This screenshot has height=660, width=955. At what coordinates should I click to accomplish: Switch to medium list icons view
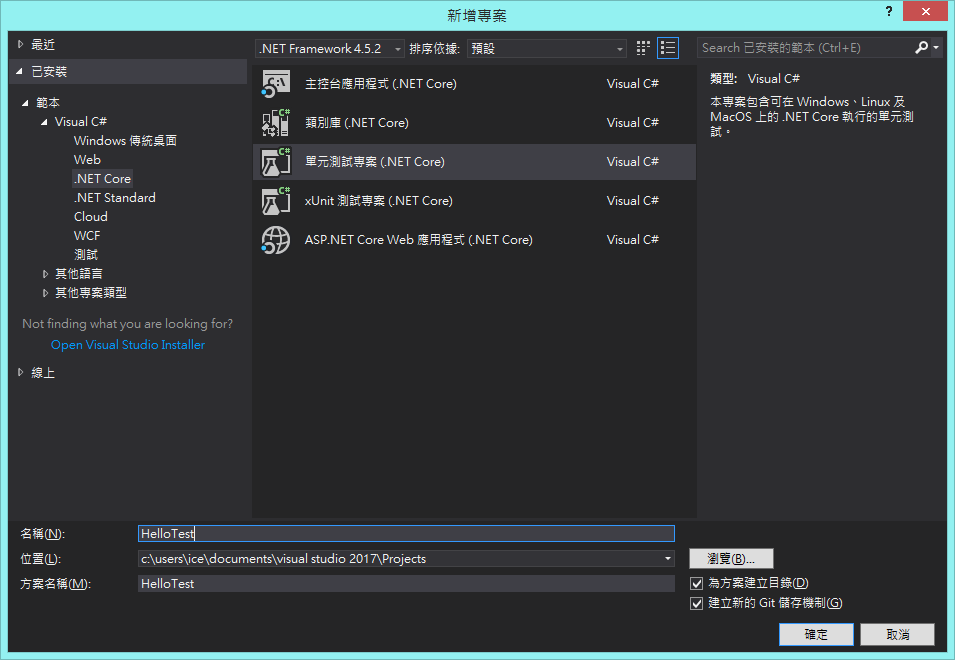coord(668,48)
